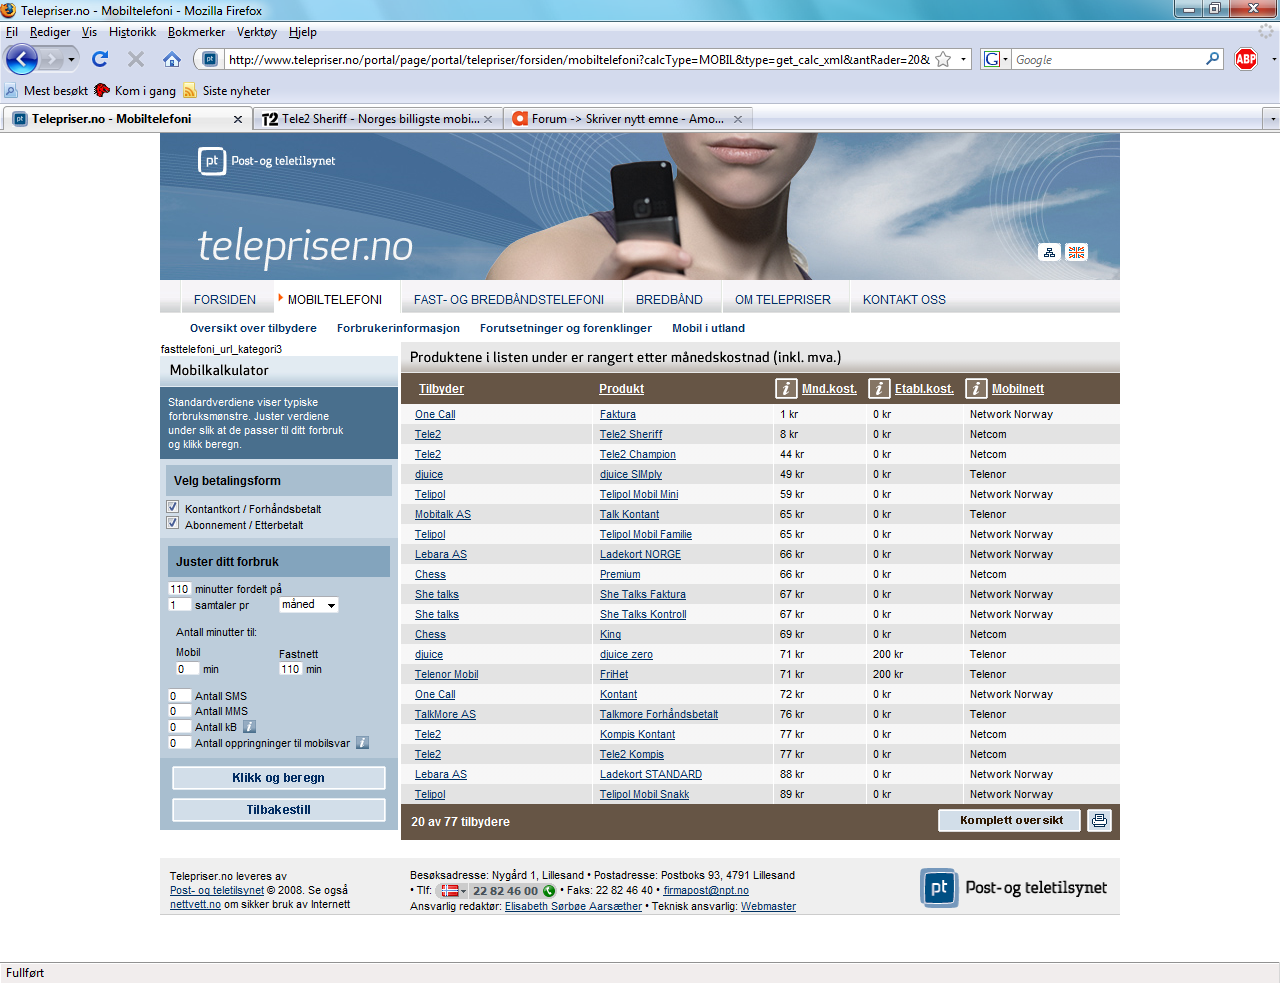This screenshot has width=1280, height=984.
Task: Click the Klikk og beregn button
Action: tap(279, 778)
